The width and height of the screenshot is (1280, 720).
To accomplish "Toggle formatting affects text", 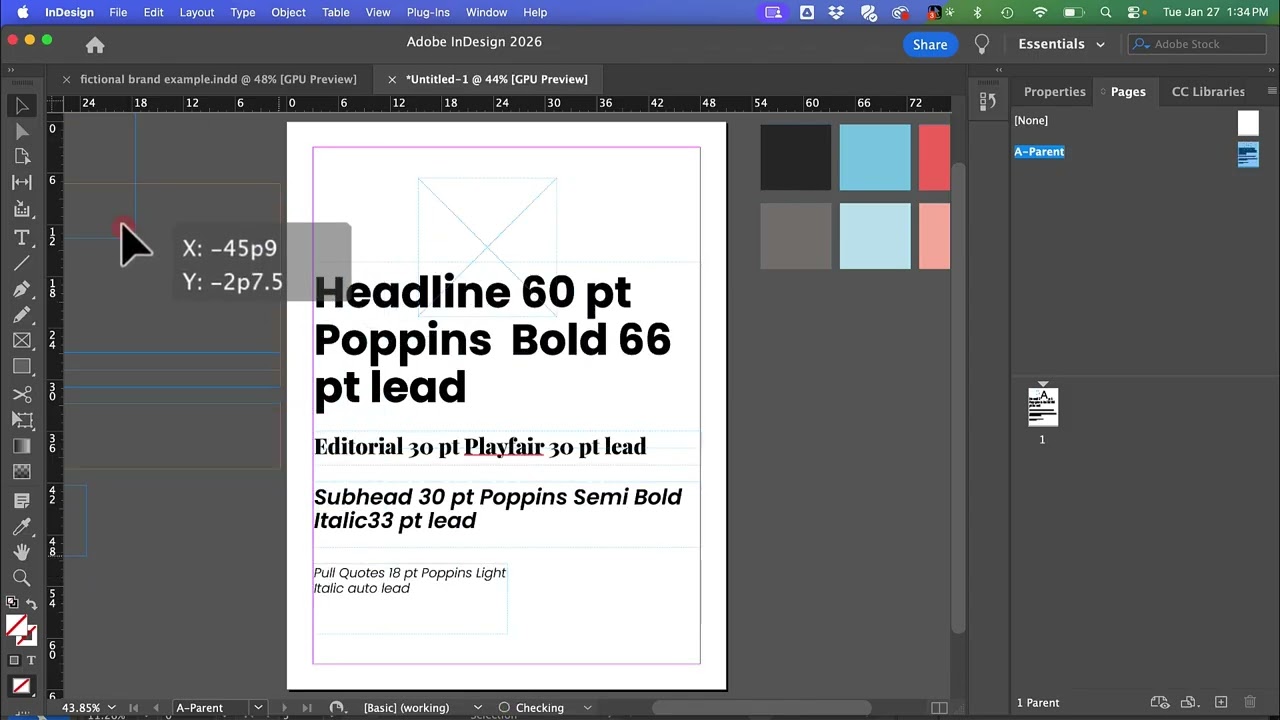I will click(31, 661).
